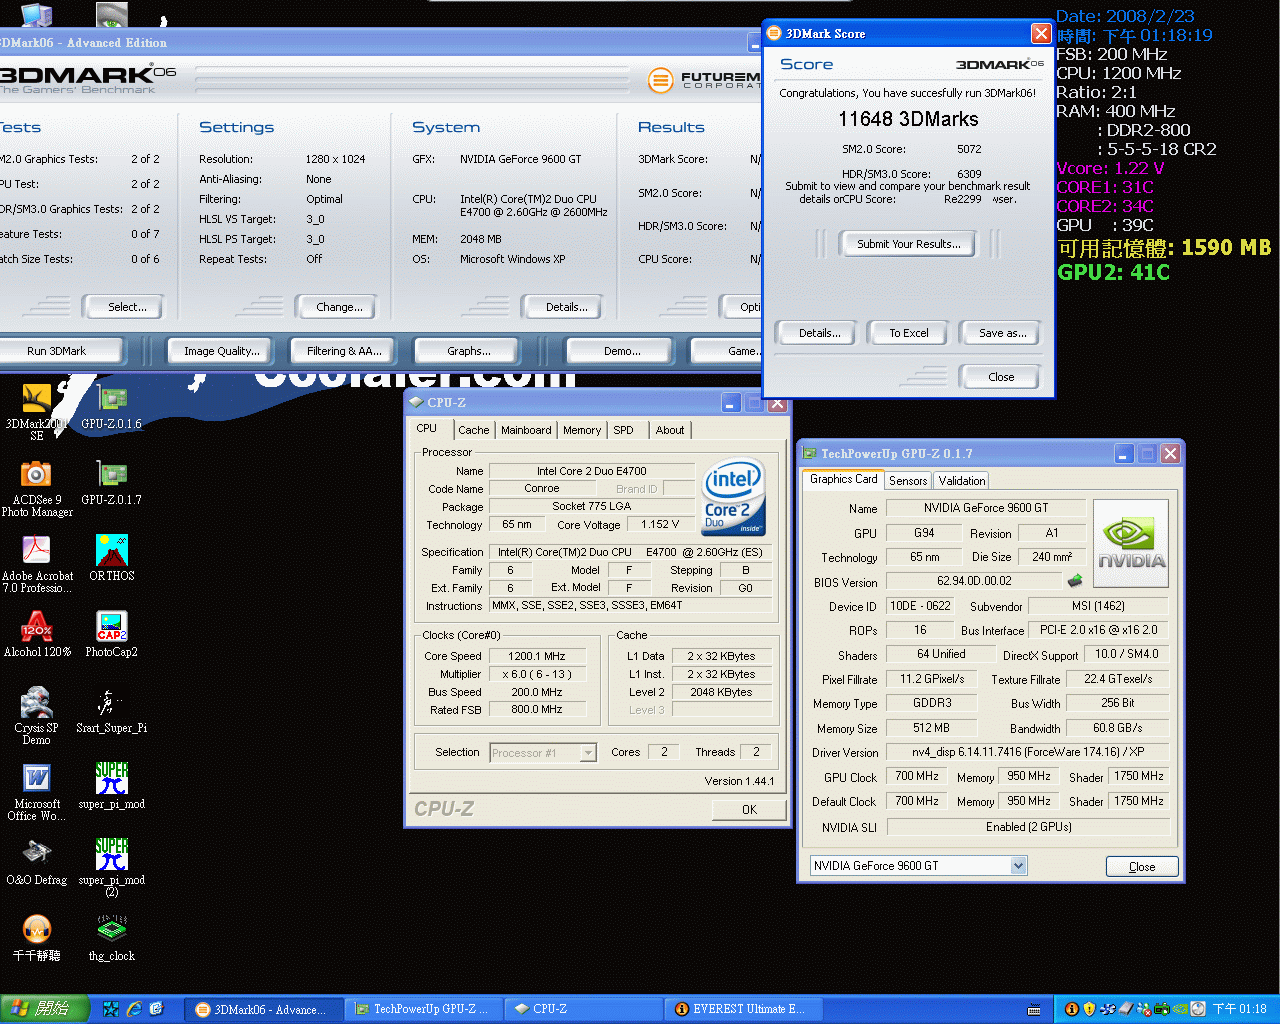Launch PhotoCap2 desktop icon
The height and width of the screenshot is (1024, 1280).
click(112, 628)
